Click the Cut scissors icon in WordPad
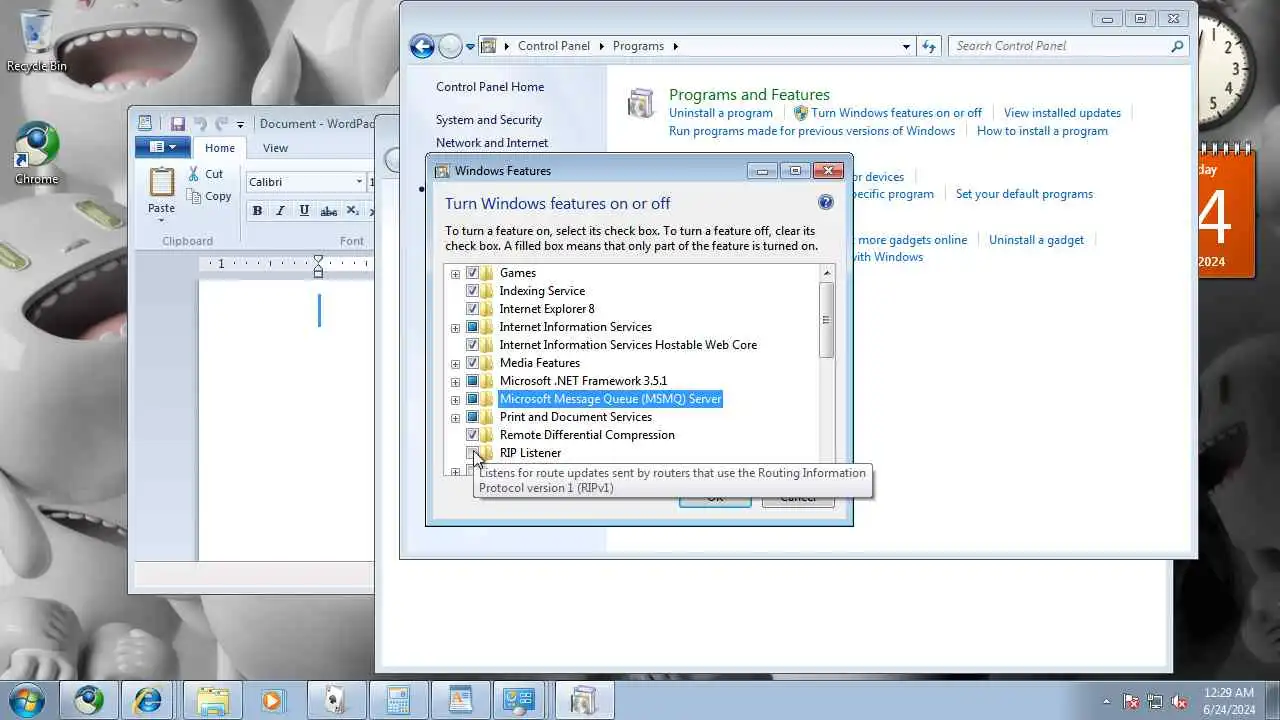The height and width of the screenshot is (720, 1280). [195, 174]
